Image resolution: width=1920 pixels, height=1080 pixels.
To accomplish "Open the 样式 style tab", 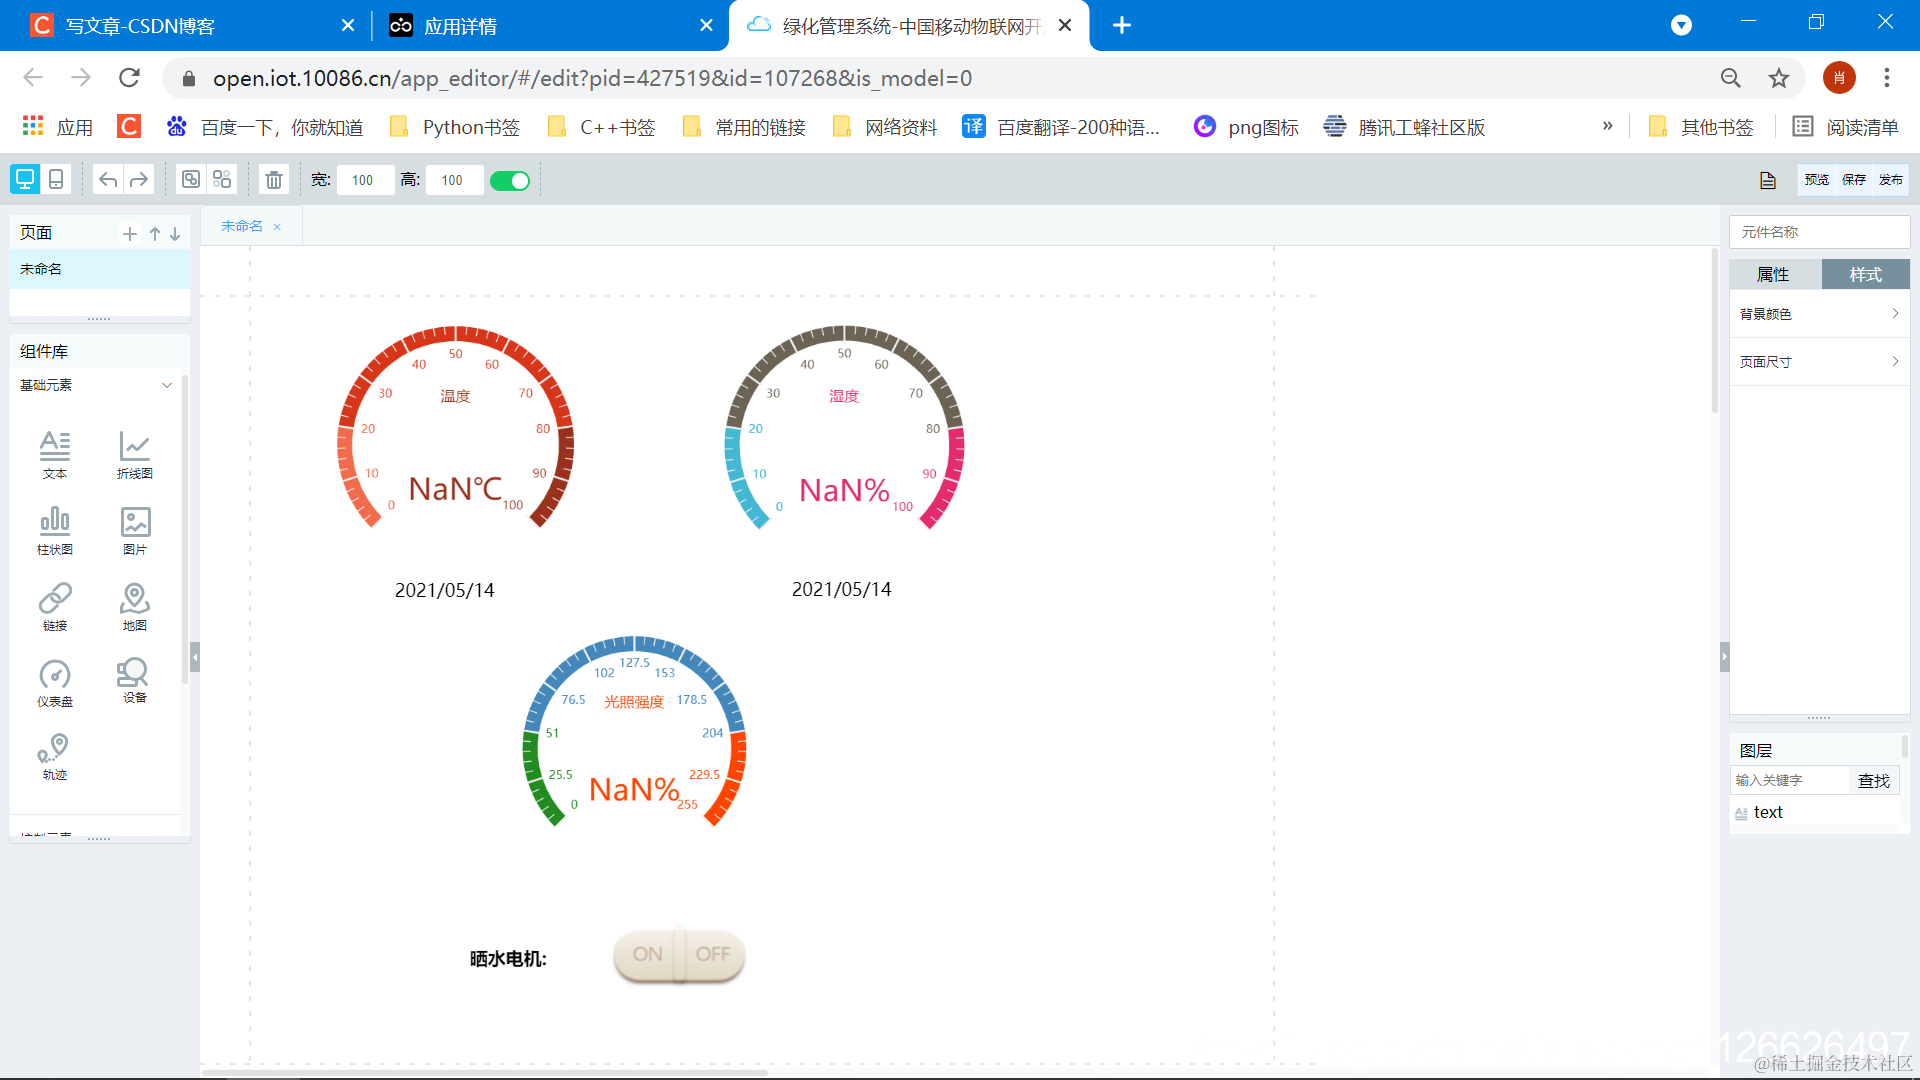I will pos(1865,274).
